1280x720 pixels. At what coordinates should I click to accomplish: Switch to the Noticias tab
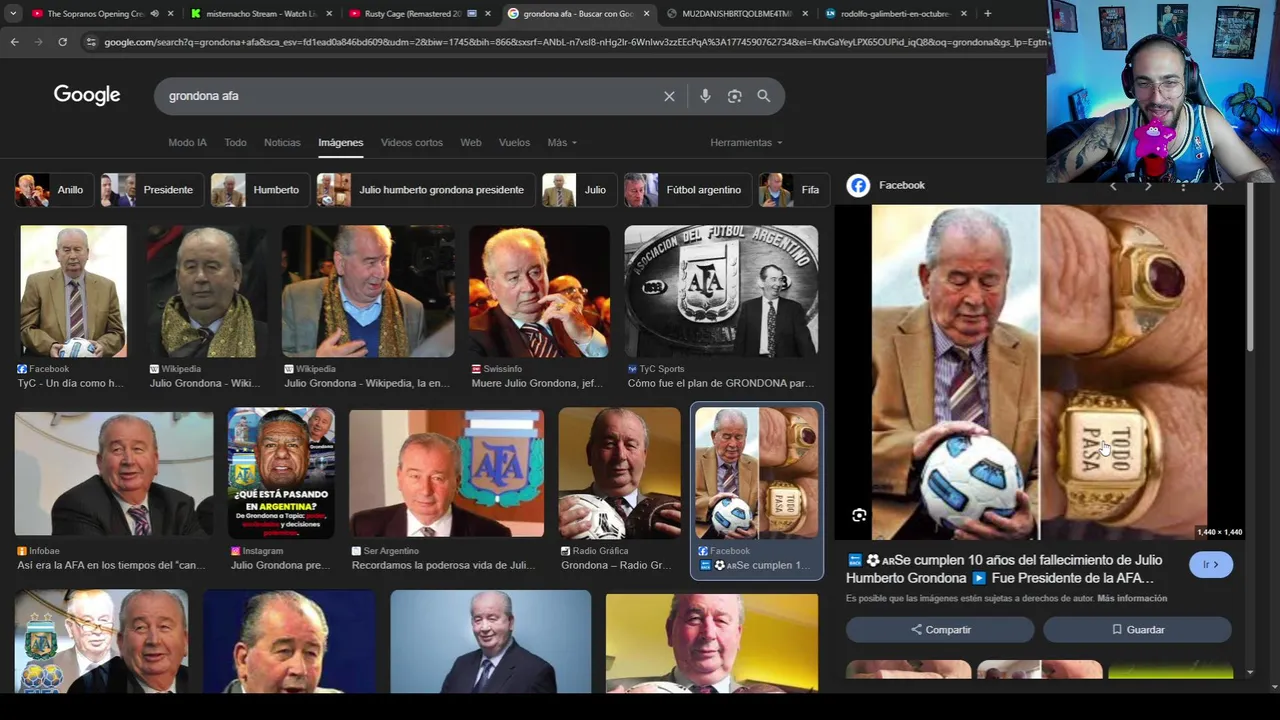click(282, 143)
